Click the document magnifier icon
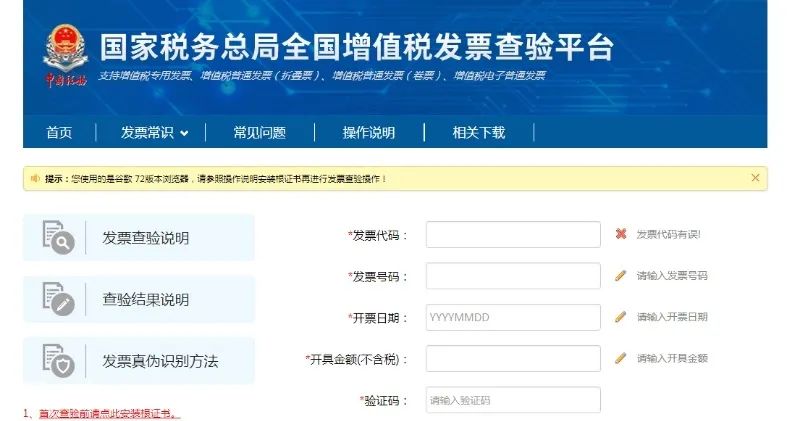Screen dimensions: 791x421 [59, 237]
